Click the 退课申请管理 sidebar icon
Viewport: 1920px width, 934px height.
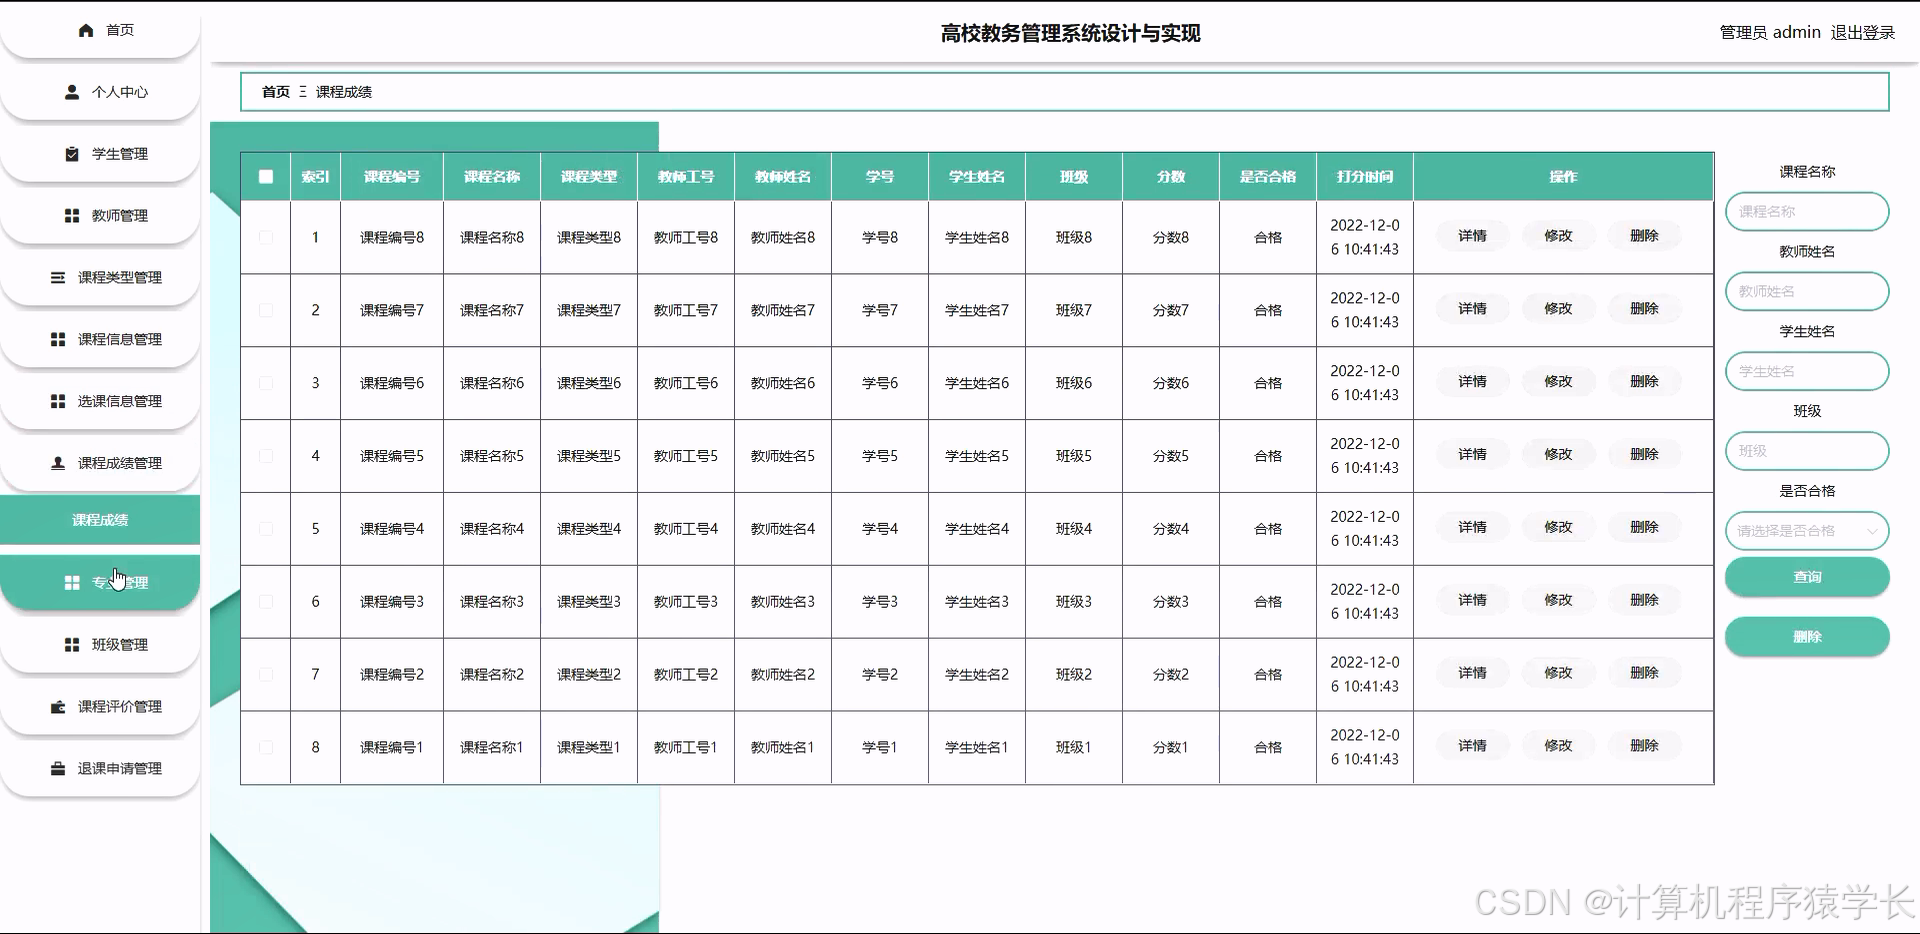pyautogui.click(x=58, y=768)
